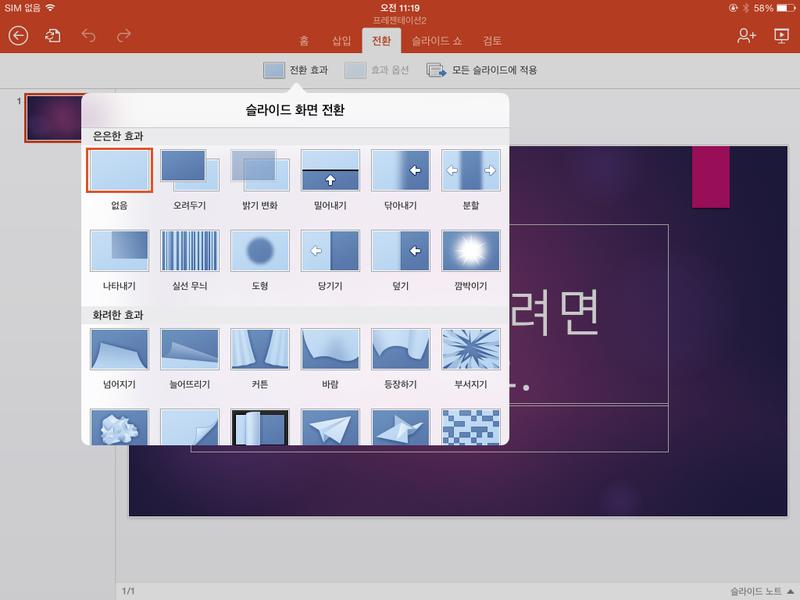Go to the 슬라이드 쇼 tab

coord(436,41)
